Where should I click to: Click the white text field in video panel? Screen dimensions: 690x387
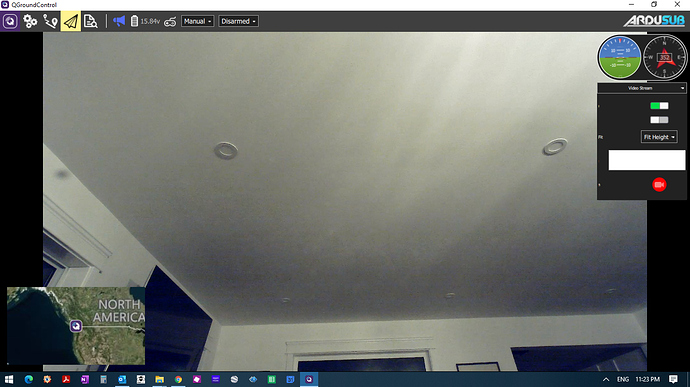(646, 160)
